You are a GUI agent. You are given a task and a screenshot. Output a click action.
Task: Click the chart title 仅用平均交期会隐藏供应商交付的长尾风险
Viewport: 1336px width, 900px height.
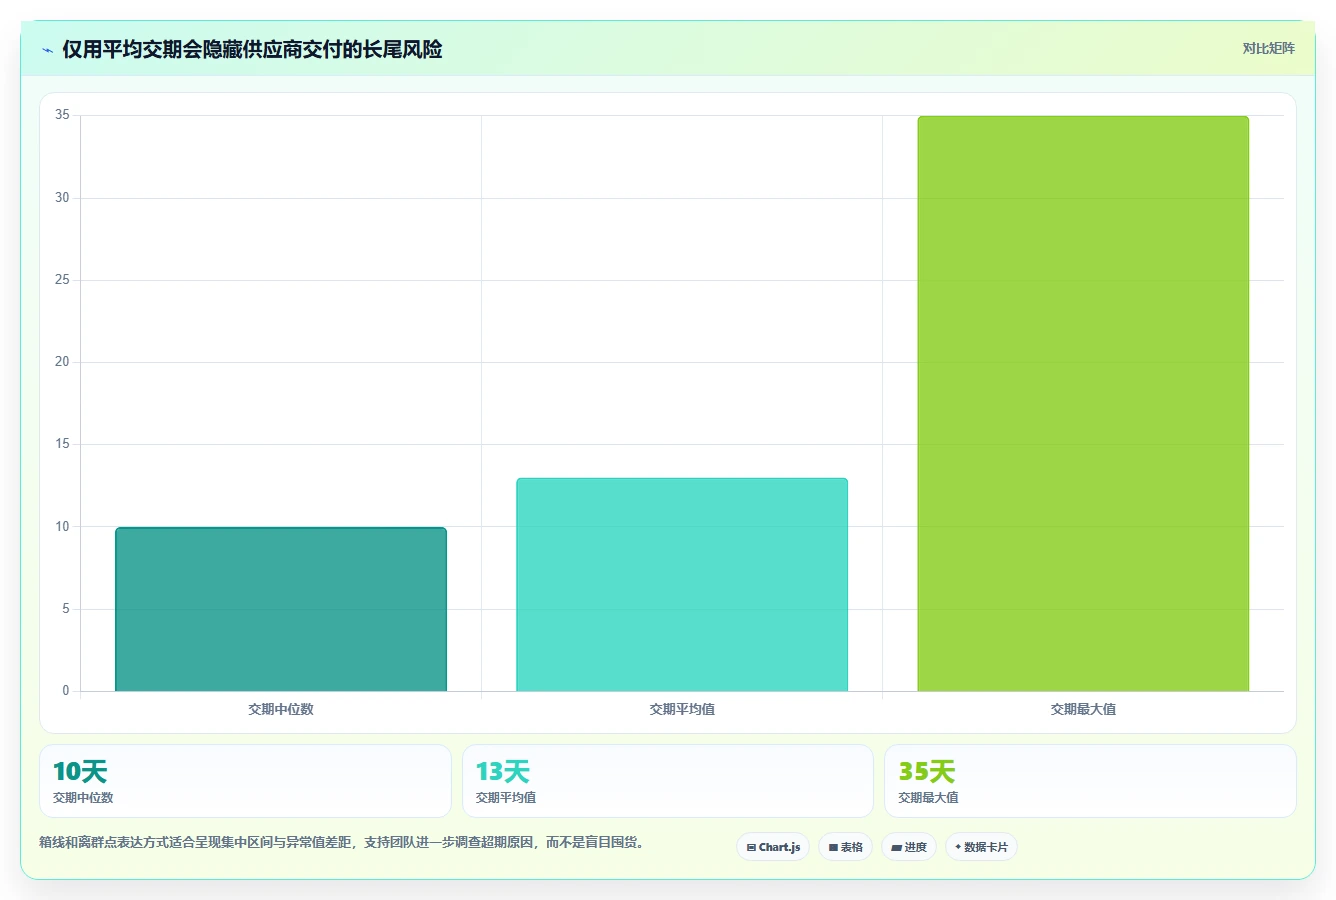[x=252, y=49]
